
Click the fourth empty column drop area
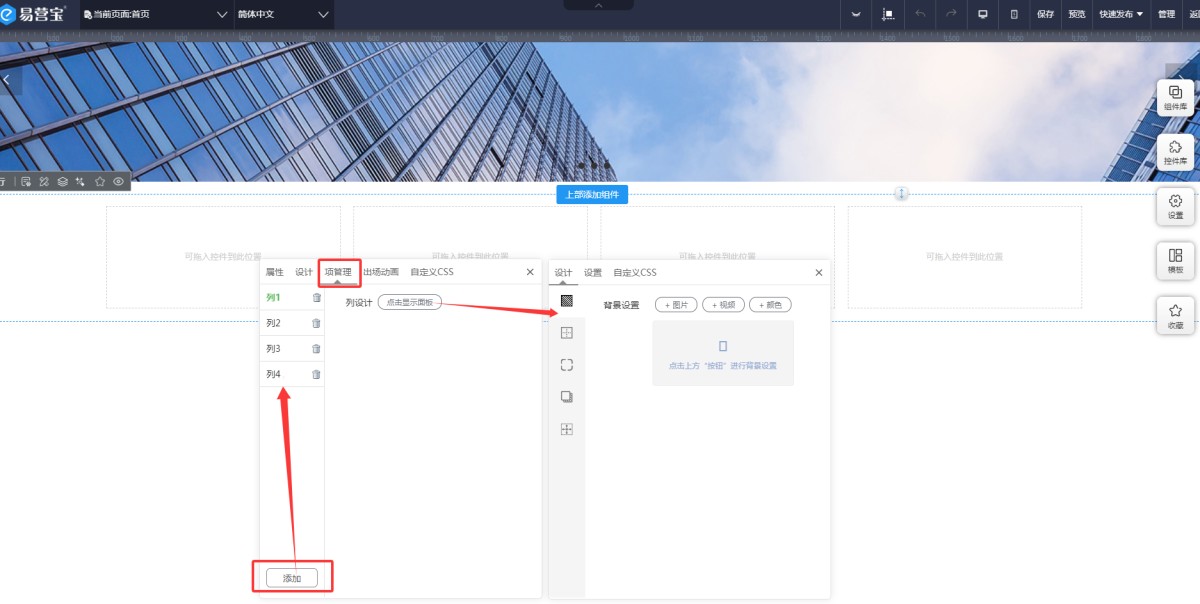[964, 257]
